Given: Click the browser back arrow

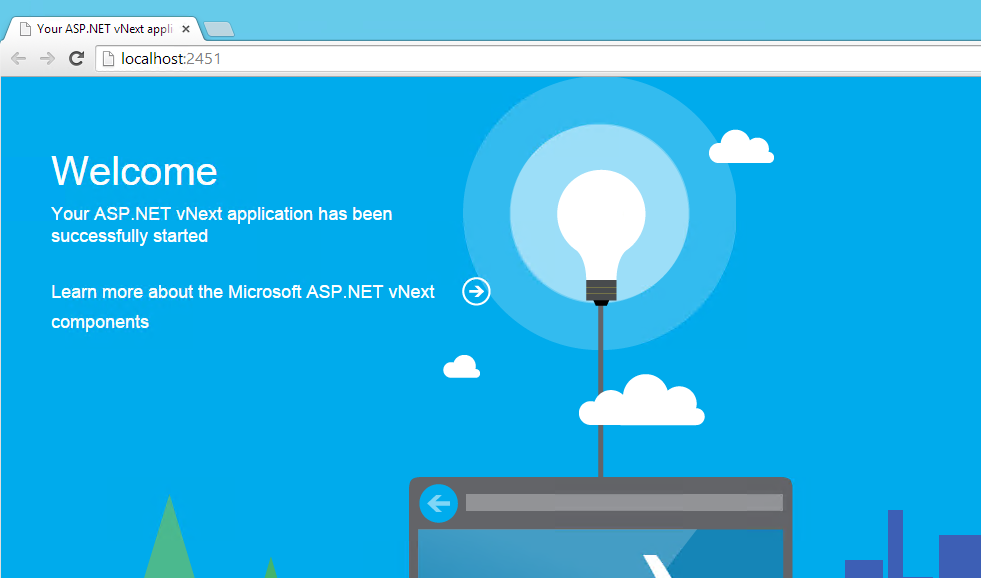Looking at the screenshot, I should point(18,59).
